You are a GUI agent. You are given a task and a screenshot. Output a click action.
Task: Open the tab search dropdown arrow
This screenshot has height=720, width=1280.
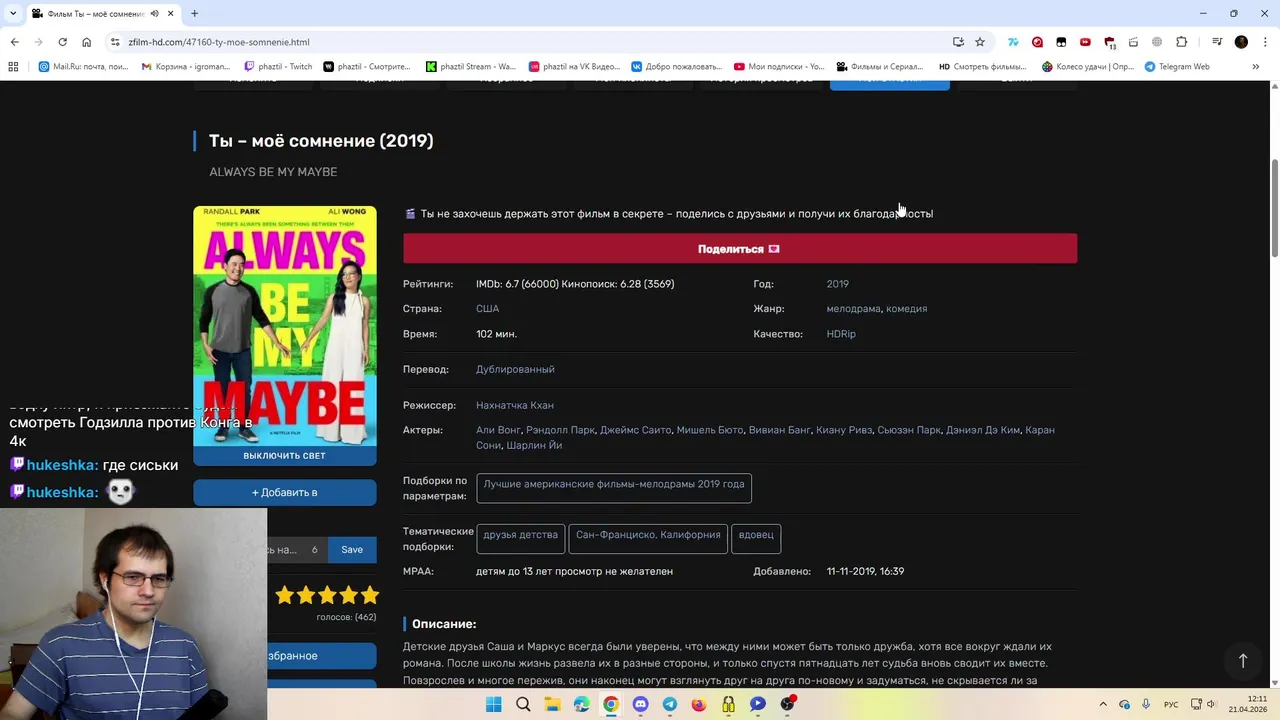13,14
